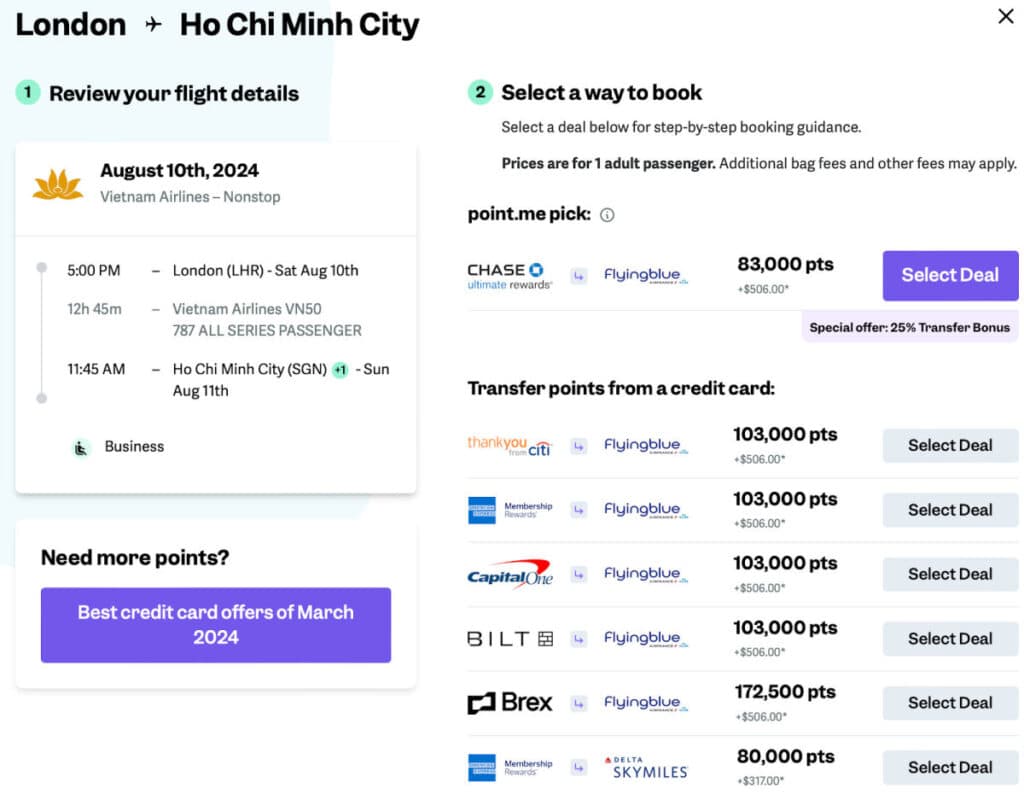Viewport: 1024px width, 794px height.
Task: Close the flight booking dialog
Action: 1005,17
